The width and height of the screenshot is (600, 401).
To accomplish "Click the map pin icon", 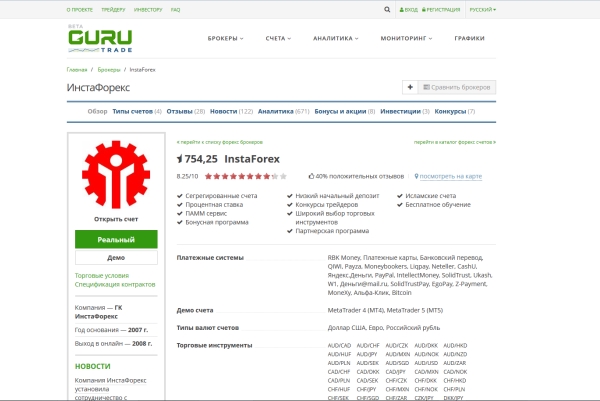I will tap(416, 176).
